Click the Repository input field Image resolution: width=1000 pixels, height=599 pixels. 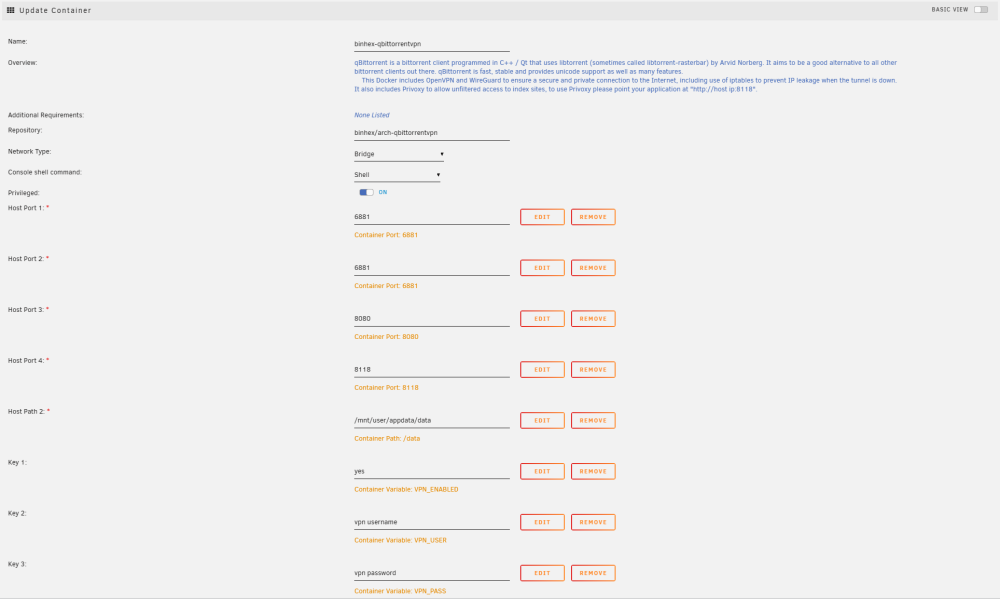pos(432,133)
